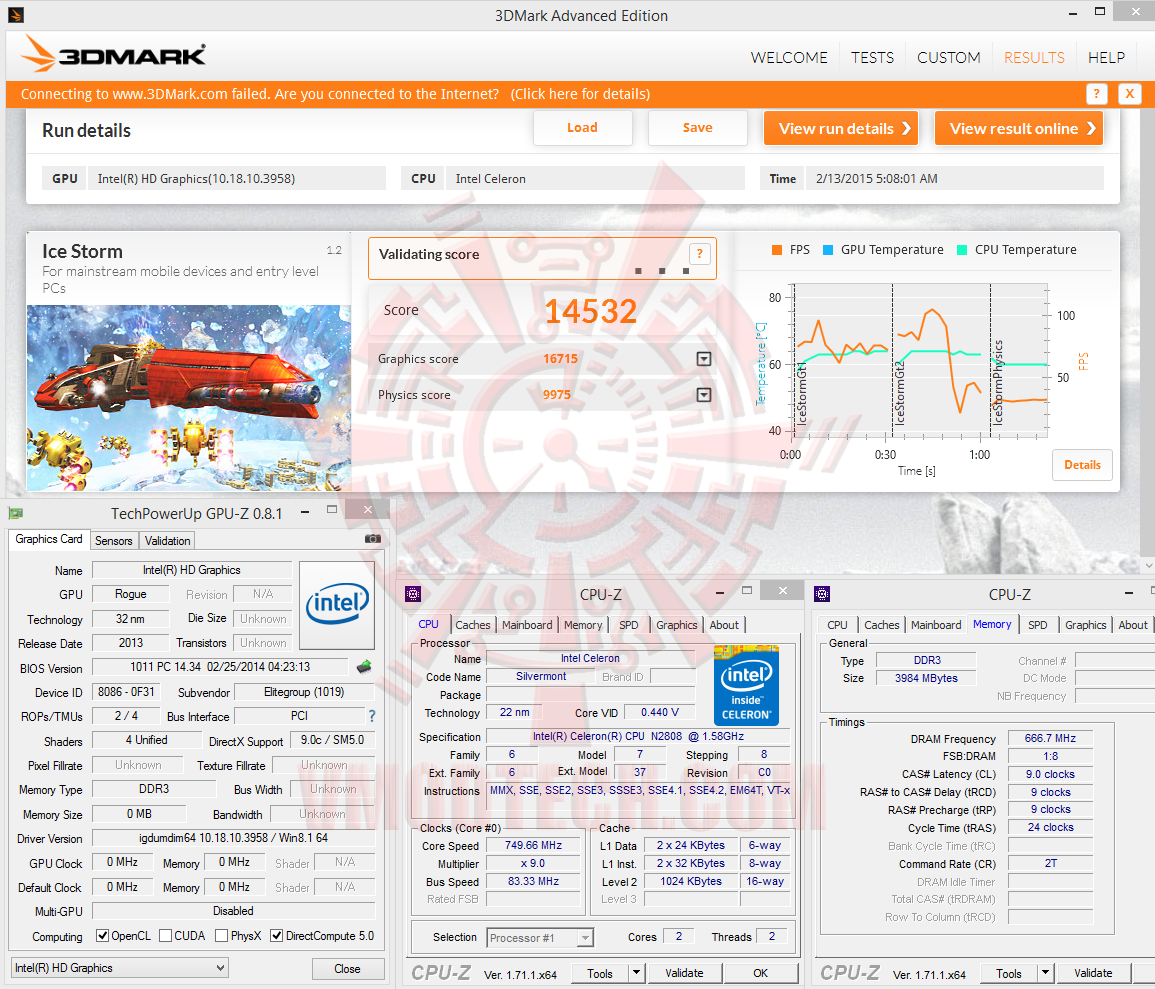The image size is (1155, 989).
Task: Click the DRAM Frequency value 666.7 MHz
Action: pyautogui.click(x=1050, y=738)
